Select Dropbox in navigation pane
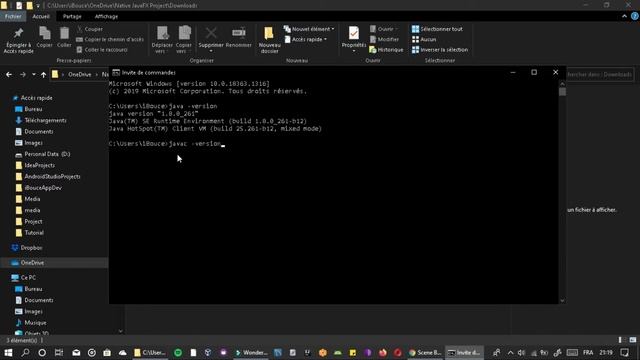 coord(31,248)
